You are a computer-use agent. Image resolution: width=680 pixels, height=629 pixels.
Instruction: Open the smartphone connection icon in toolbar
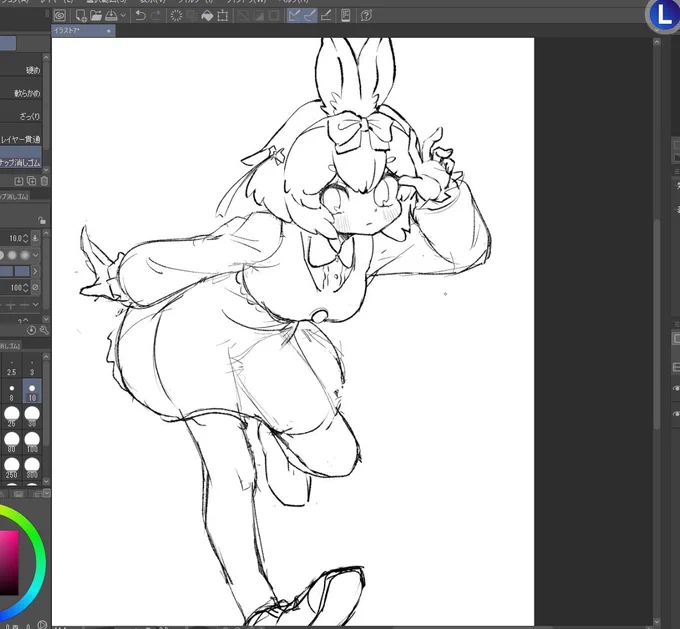click(x=346, y=16)
